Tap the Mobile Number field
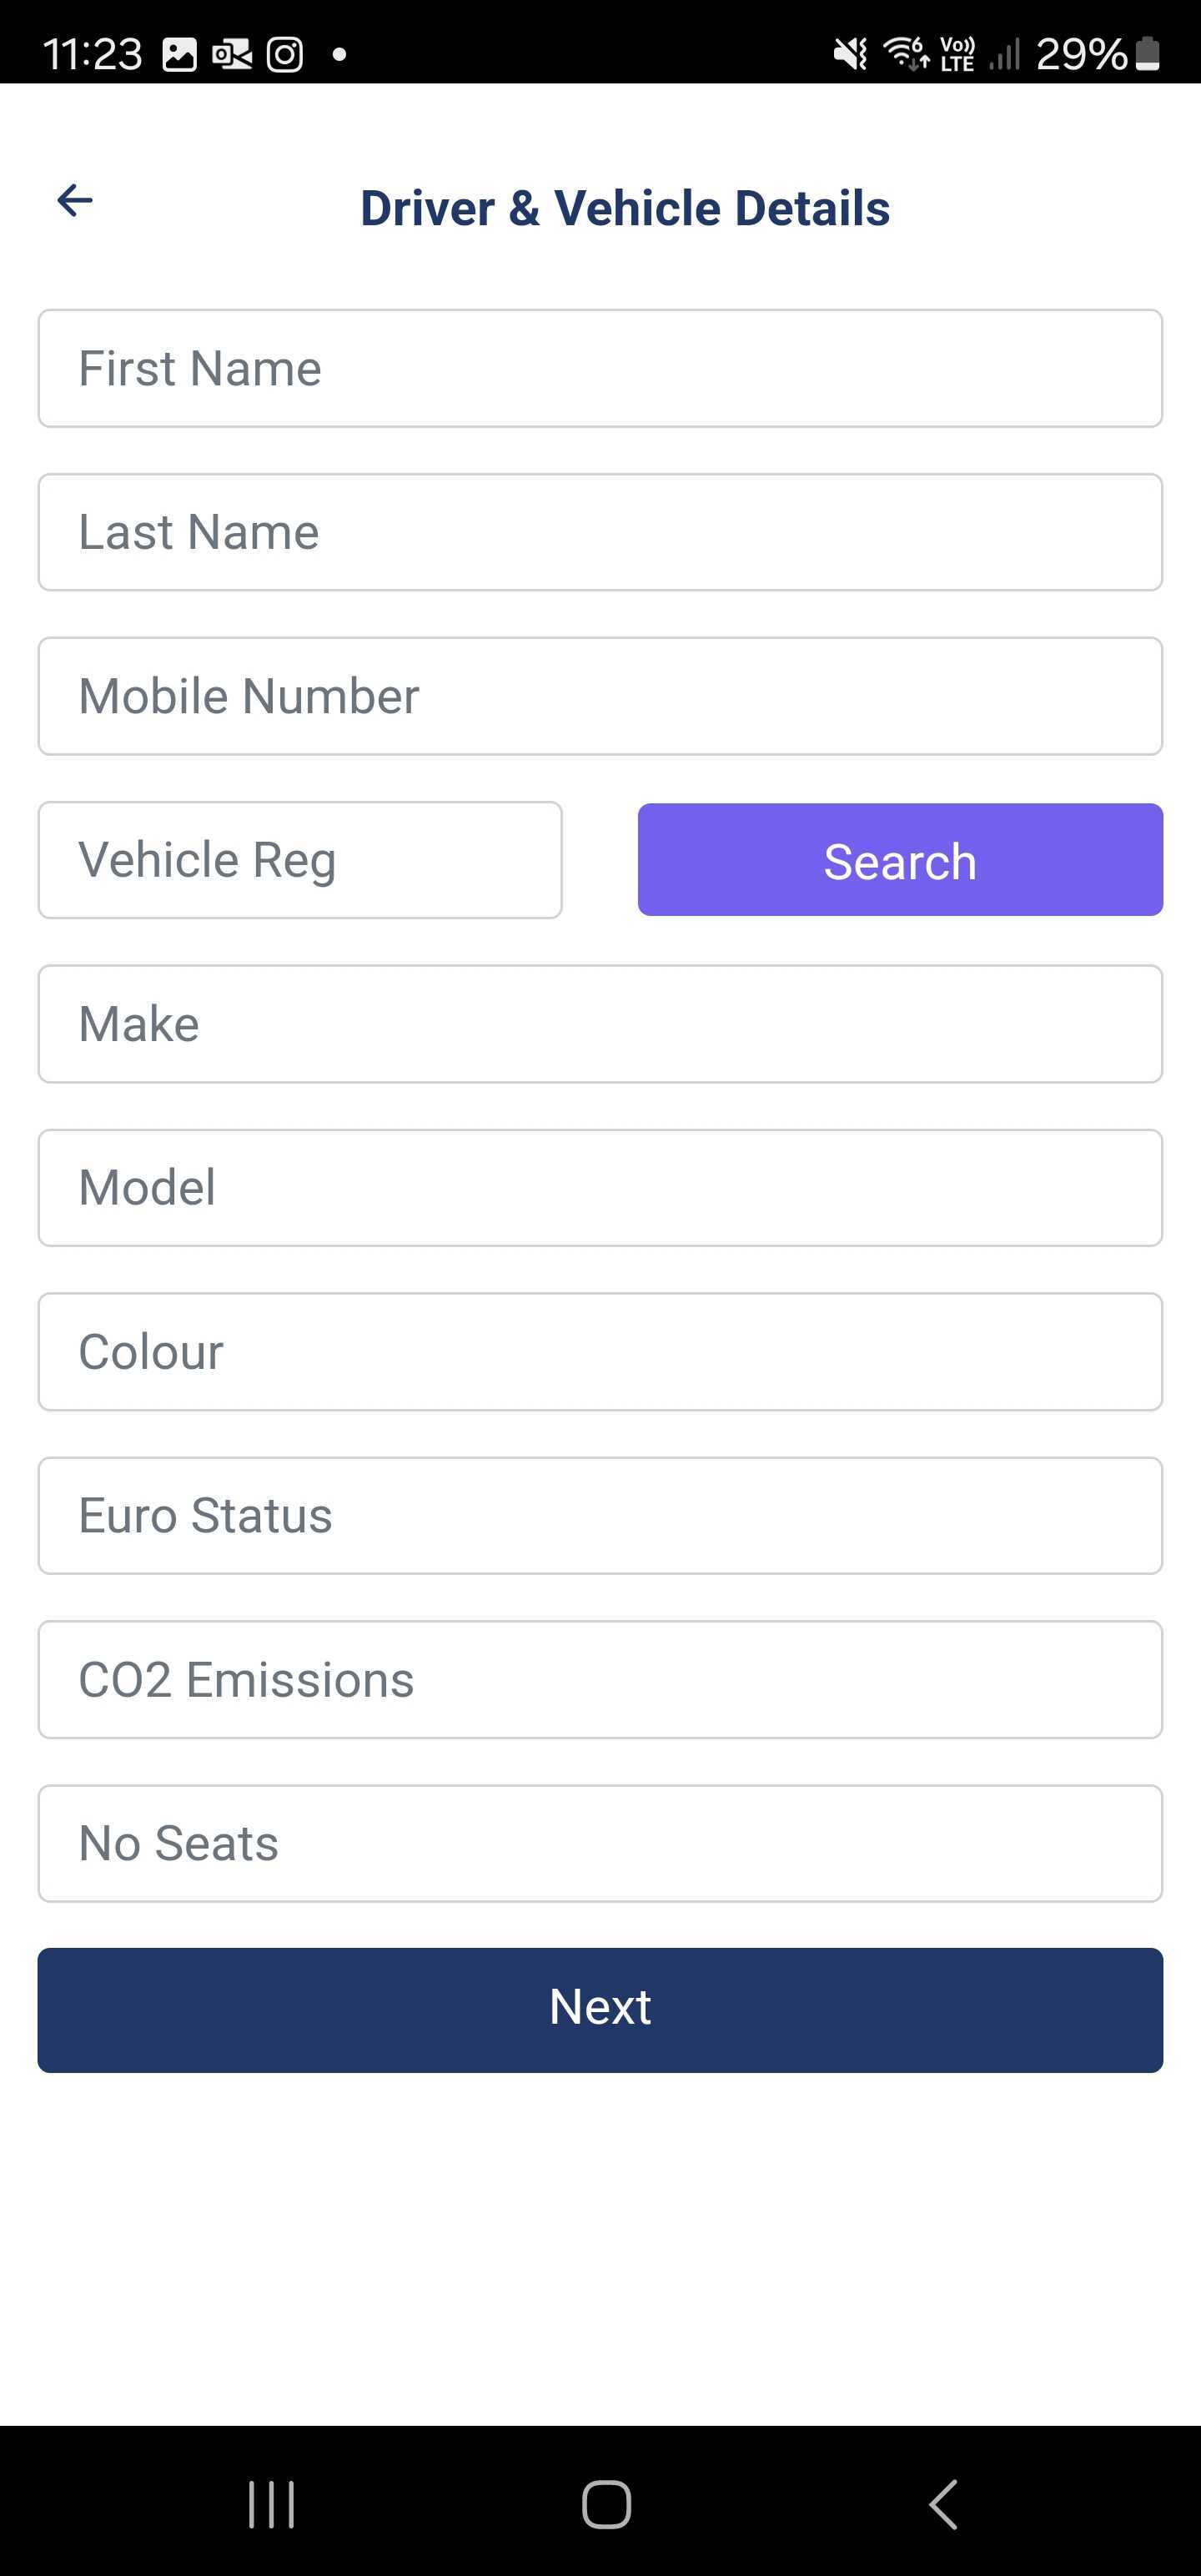This screenshot has height=2576, width=1201. click(x=600, y=696)
